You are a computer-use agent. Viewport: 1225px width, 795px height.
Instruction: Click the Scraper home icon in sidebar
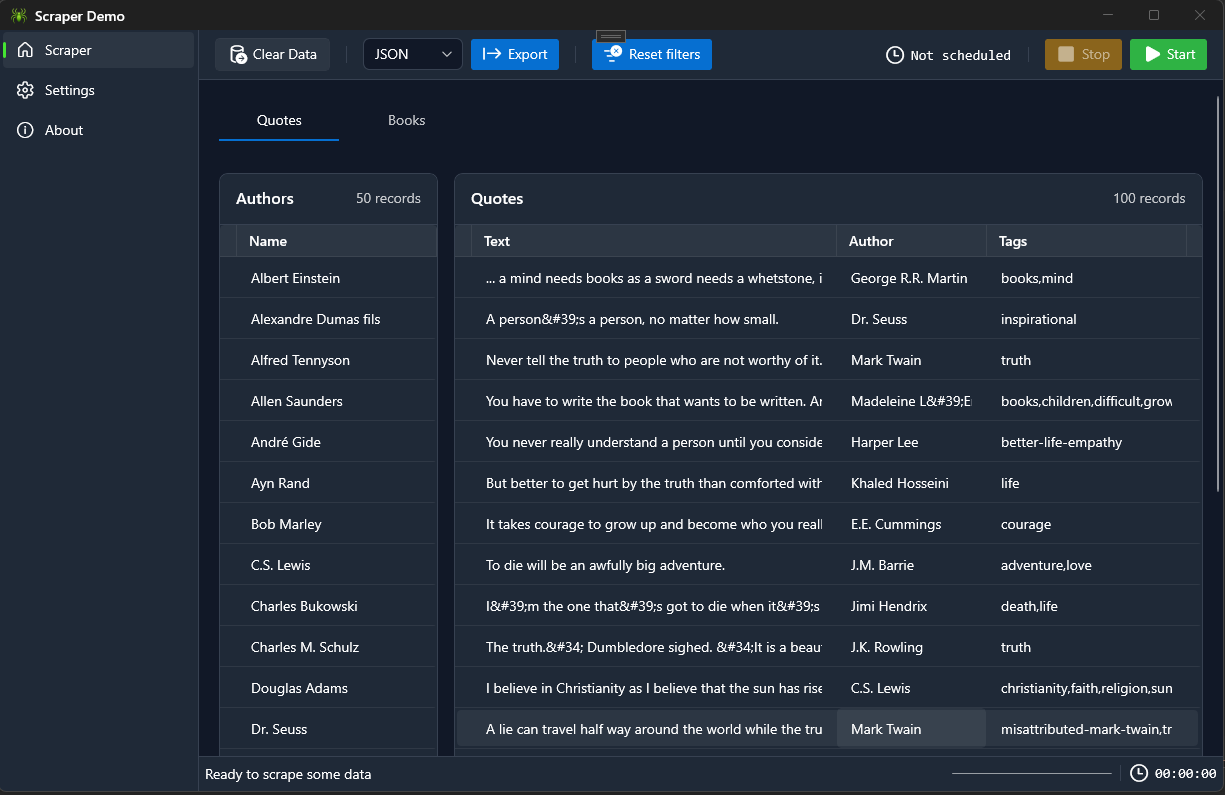click(25, 50)
